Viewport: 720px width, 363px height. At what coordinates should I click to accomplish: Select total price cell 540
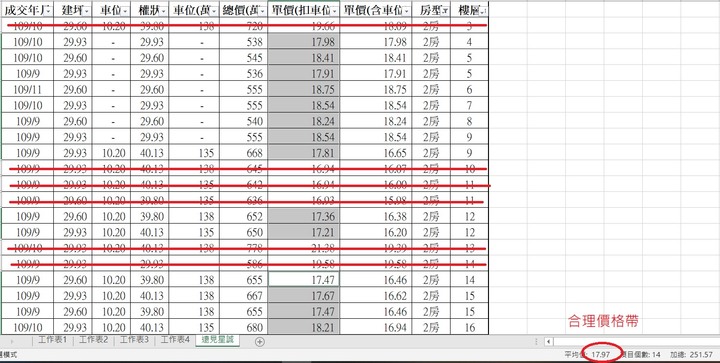243,121
